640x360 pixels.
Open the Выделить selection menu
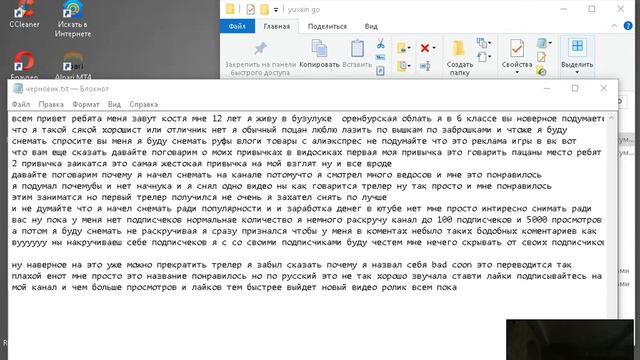pos(577,57)
